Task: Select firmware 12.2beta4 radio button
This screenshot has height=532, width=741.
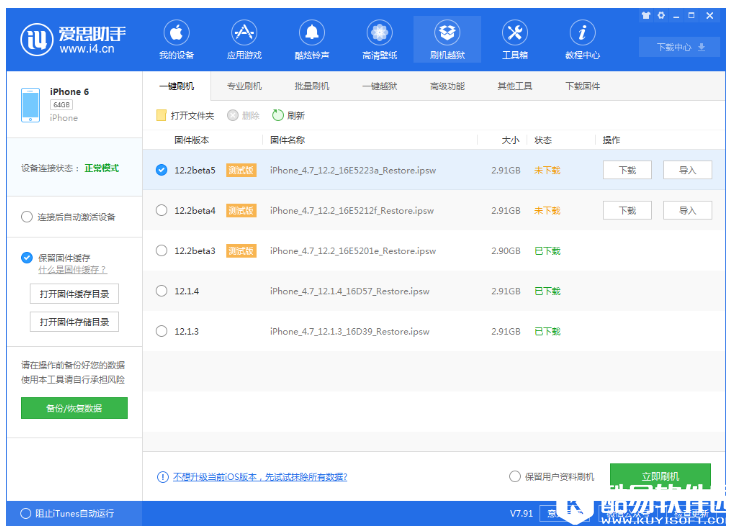Action: pyautogui.click(x=162, y=210)
